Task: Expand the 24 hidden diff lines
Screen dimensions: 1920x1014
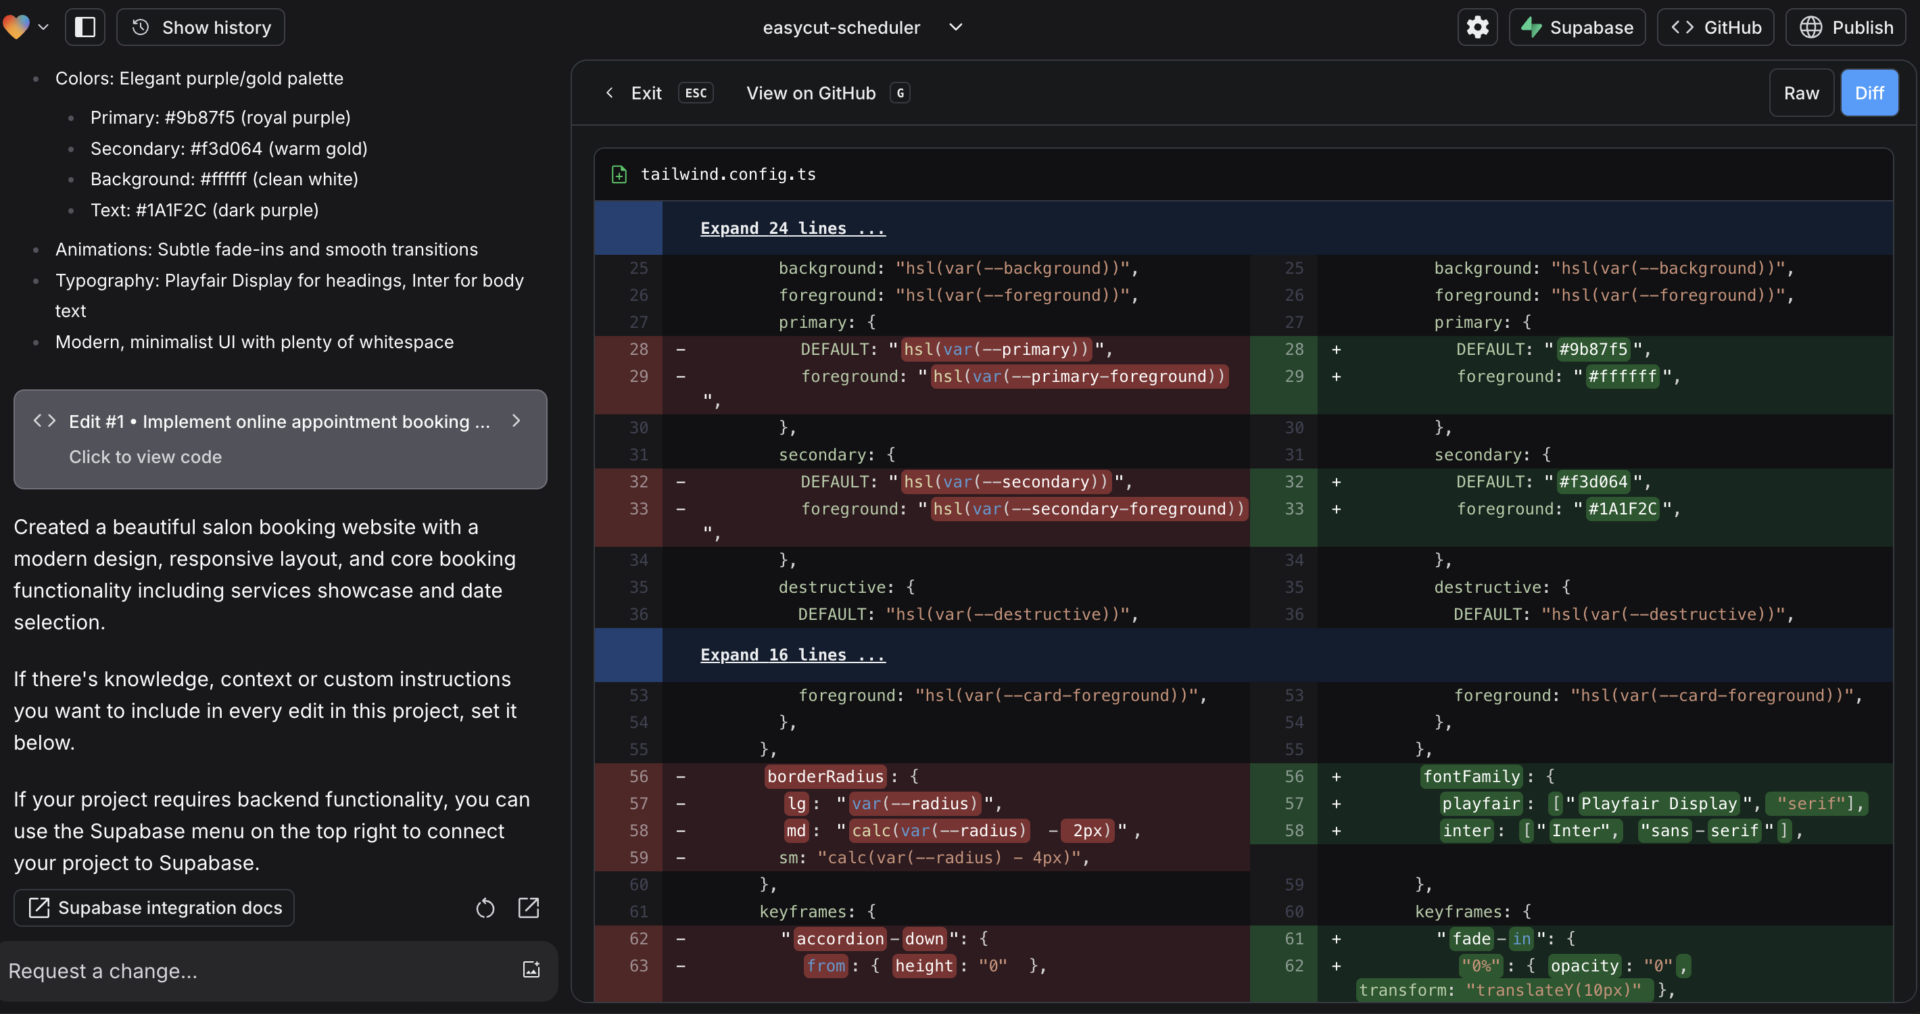Action: click(792, 228)
